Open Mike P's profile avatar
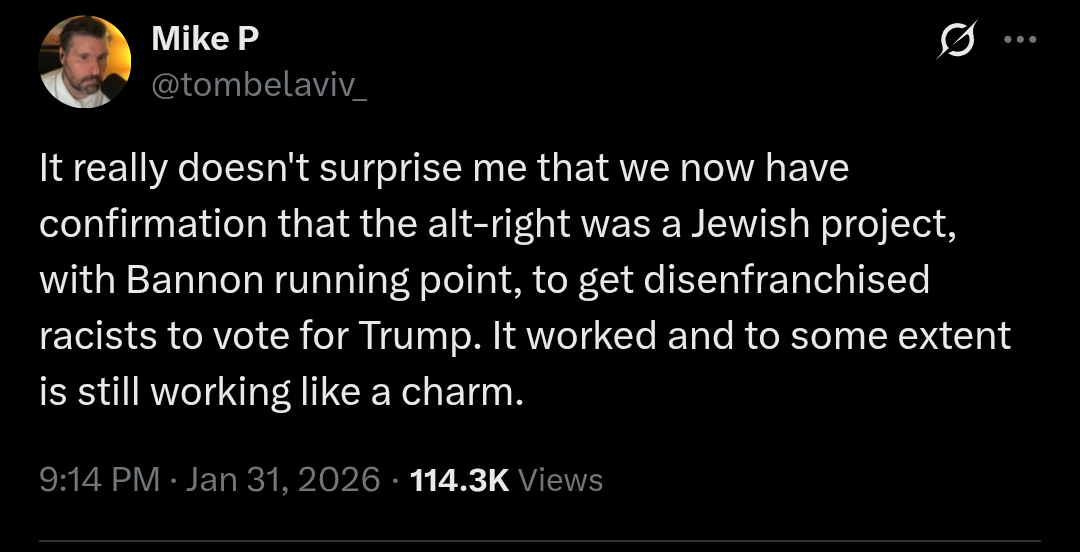This screenshot has height=552, width=1080. pos(85,62)
